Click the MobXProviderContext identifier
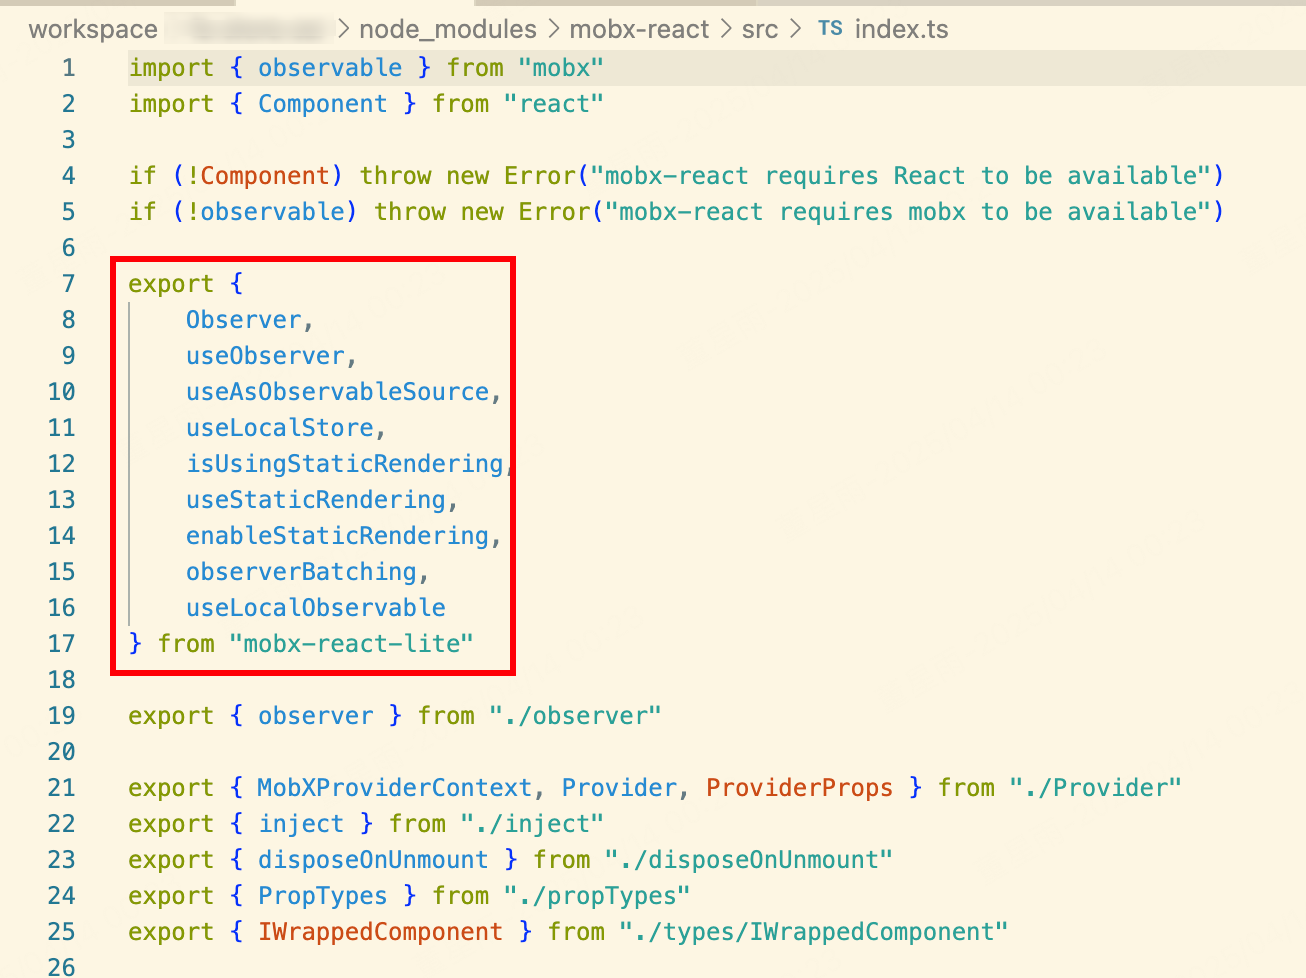This screenshot has width=1306, height=978. [395, 788]
